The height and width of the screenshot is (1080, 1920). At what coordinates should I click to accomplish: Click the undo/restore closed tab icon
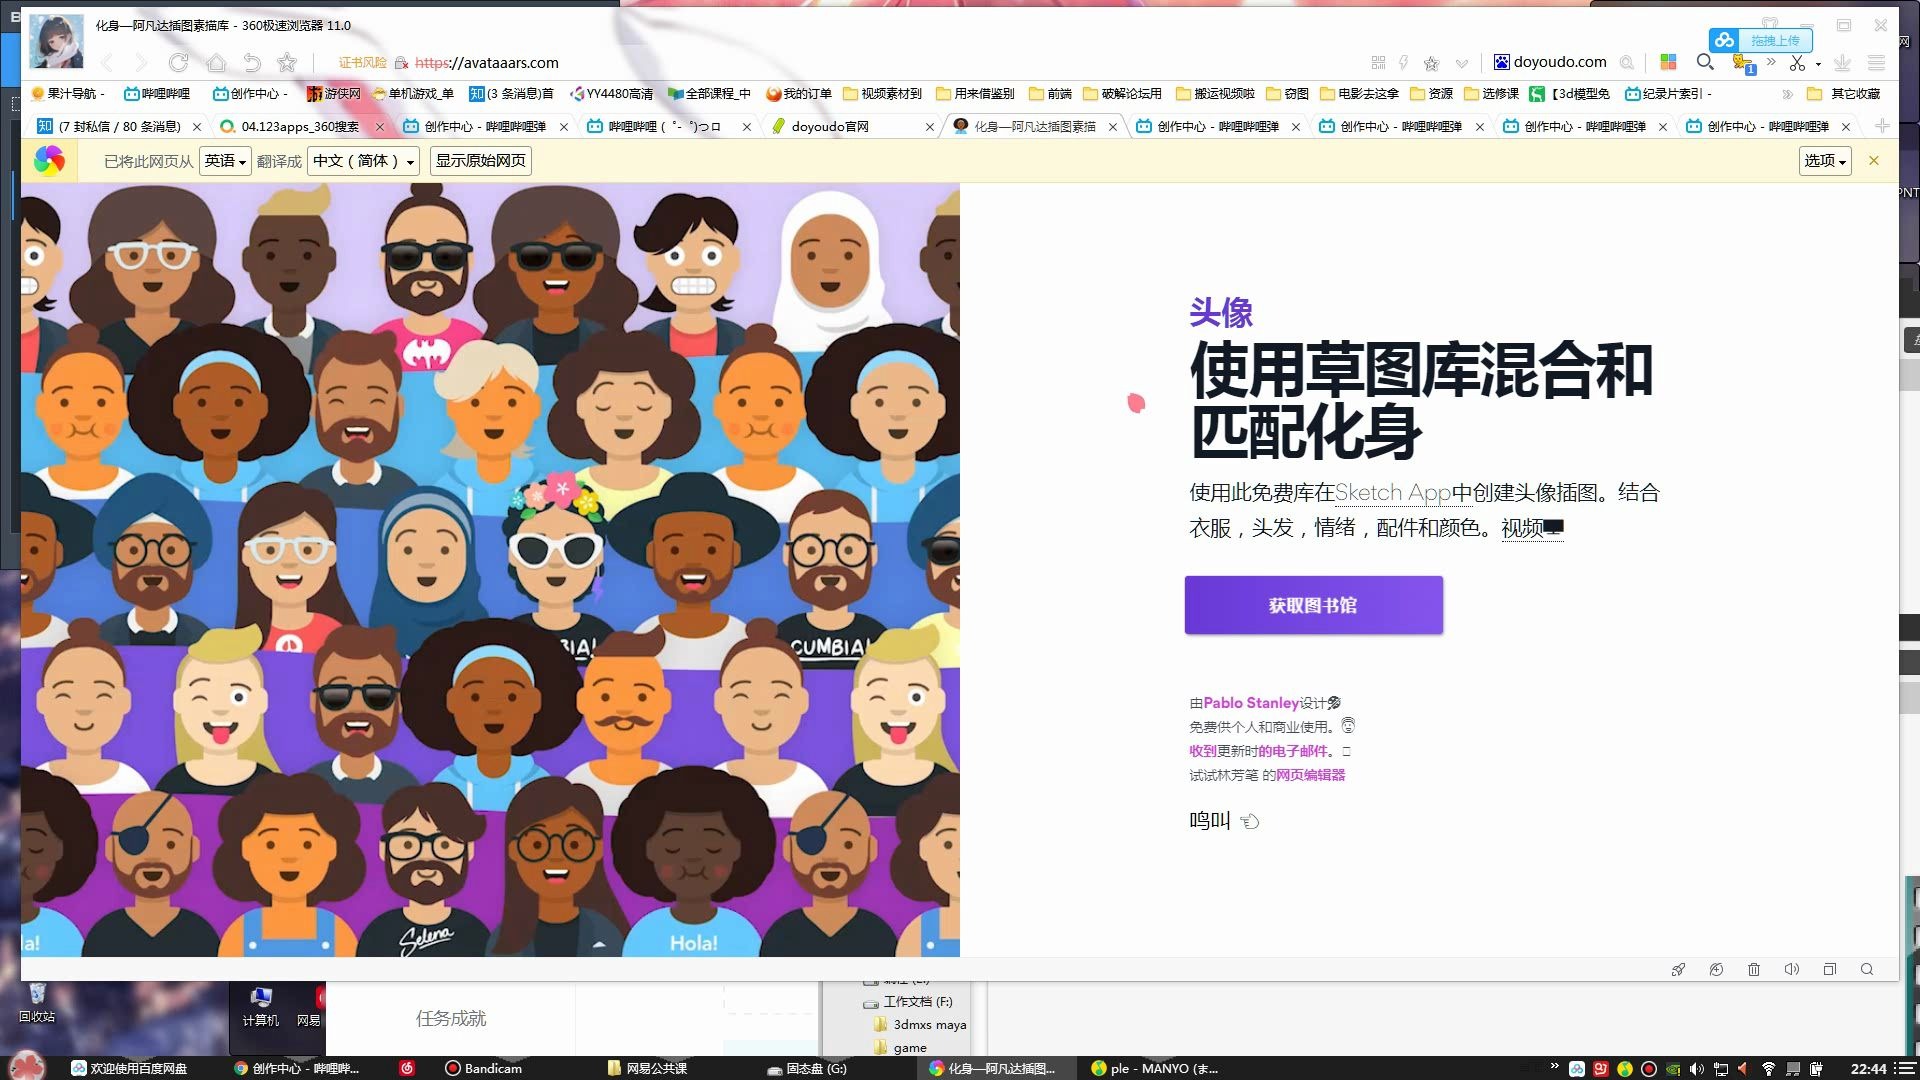(251, 63)
